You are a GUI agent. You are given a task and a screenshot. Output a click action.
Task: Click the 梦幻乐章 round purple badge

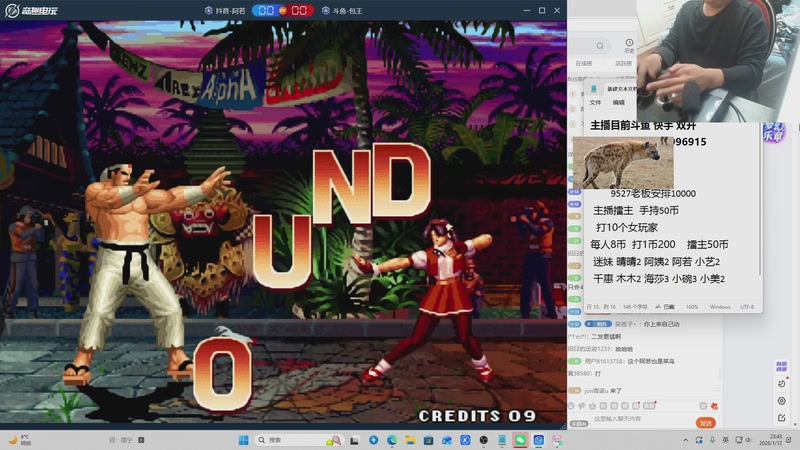point(773,133)
